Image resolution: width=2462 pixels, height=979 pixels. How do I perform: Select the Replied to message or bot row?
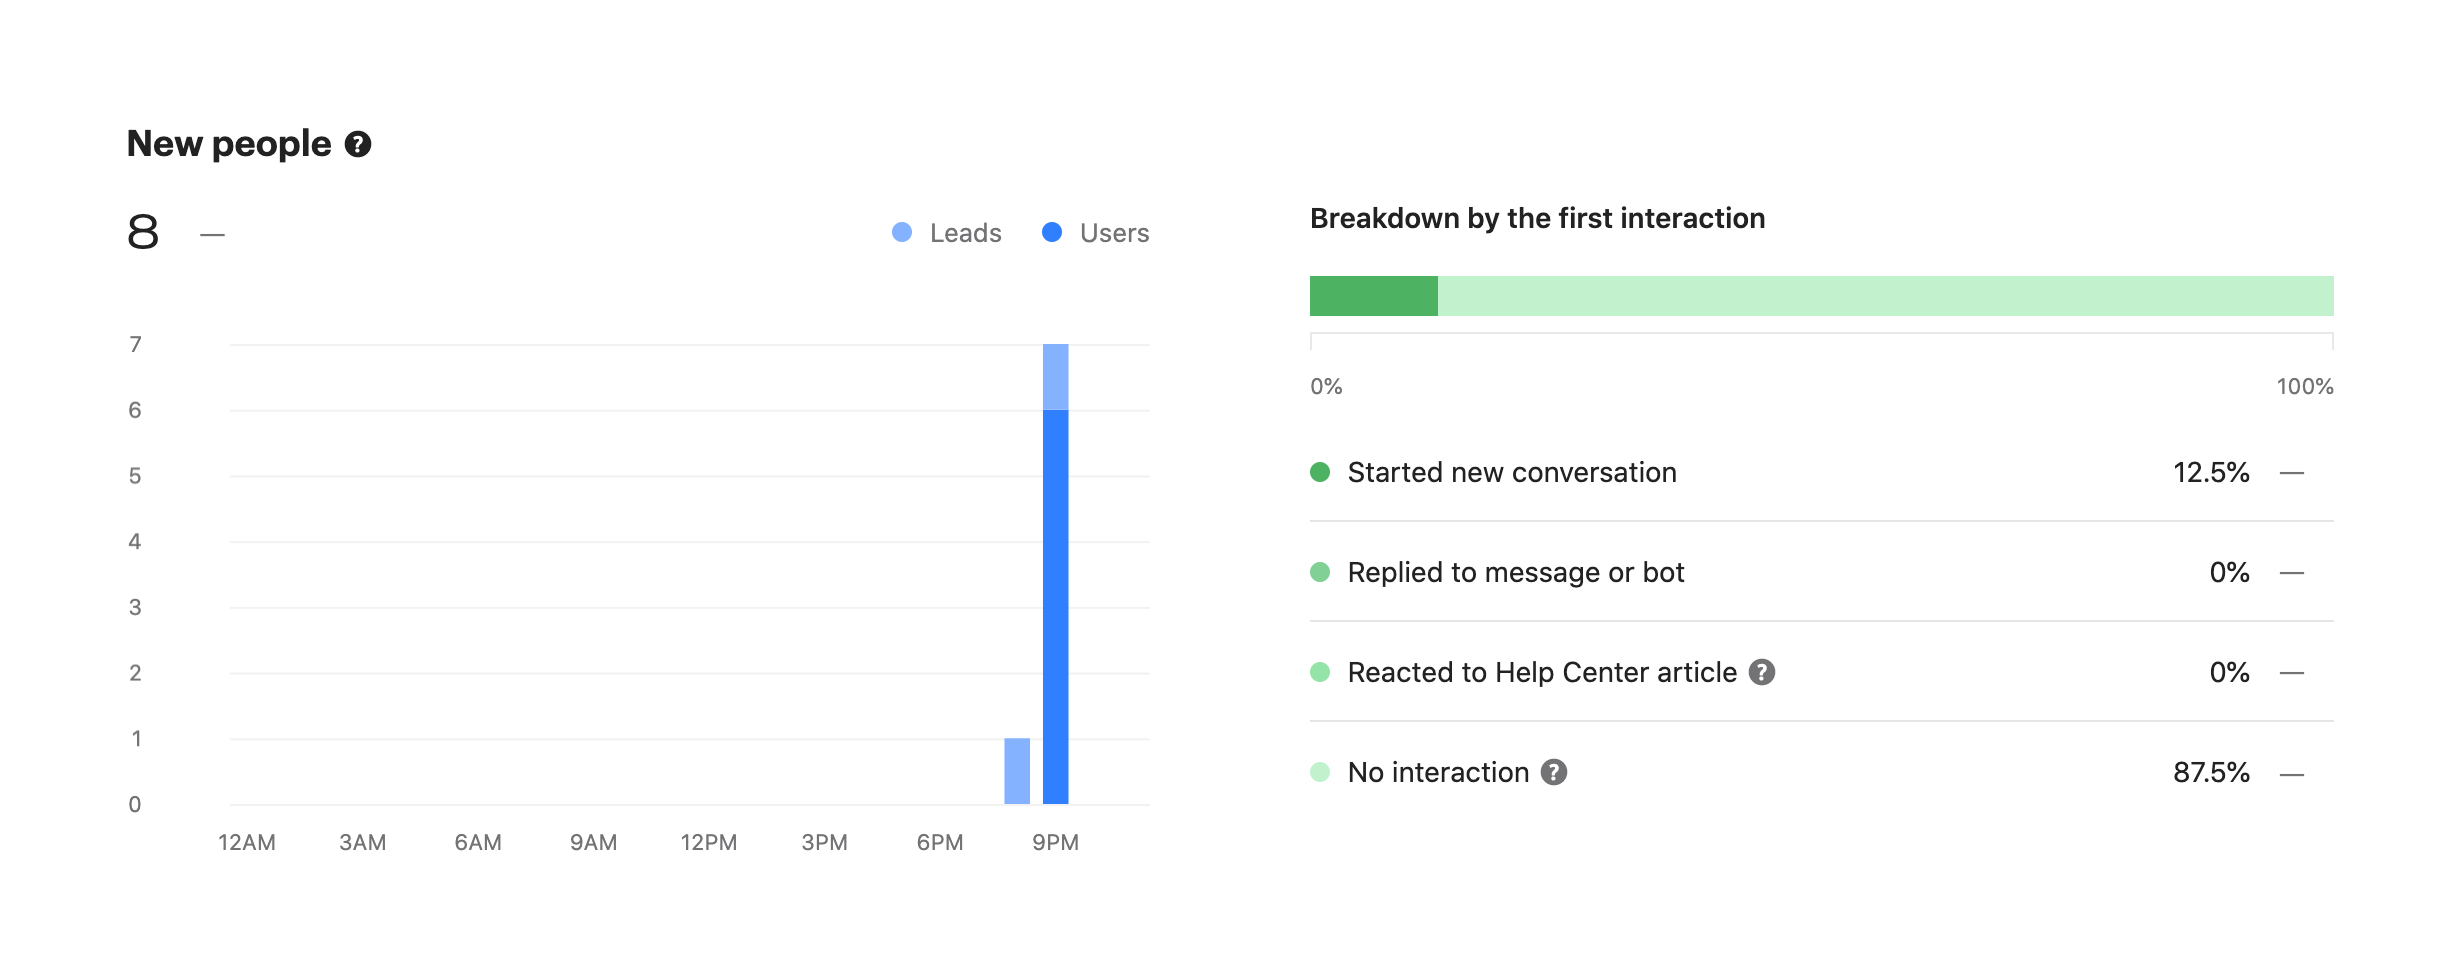click(x=1516, y=572)
